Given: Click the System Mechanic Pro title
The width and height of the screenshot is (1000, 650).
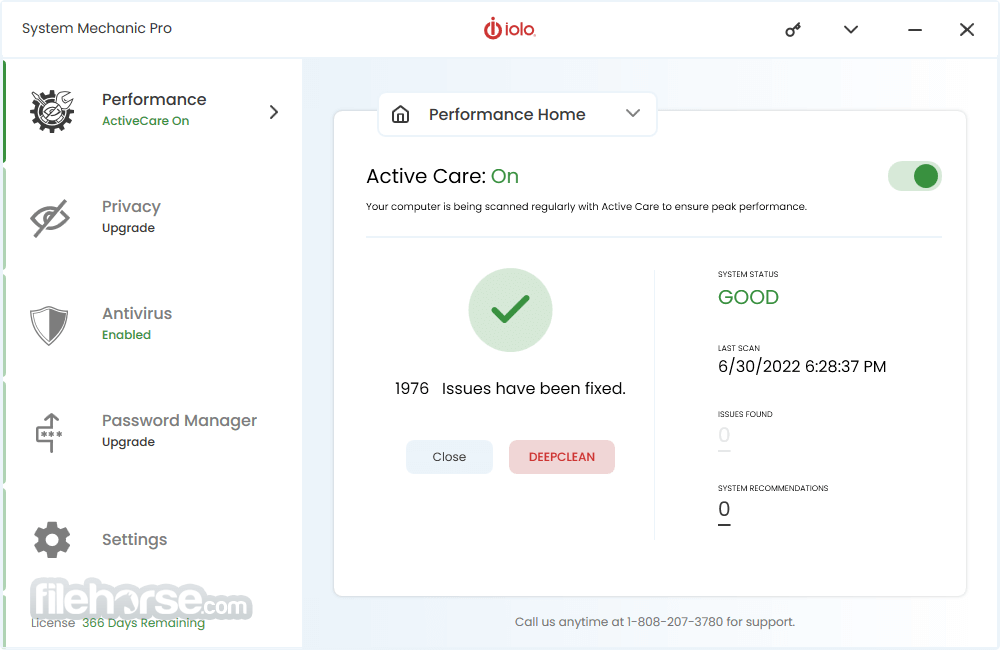Looking at the screenshot, I should (x=97, y=29).
